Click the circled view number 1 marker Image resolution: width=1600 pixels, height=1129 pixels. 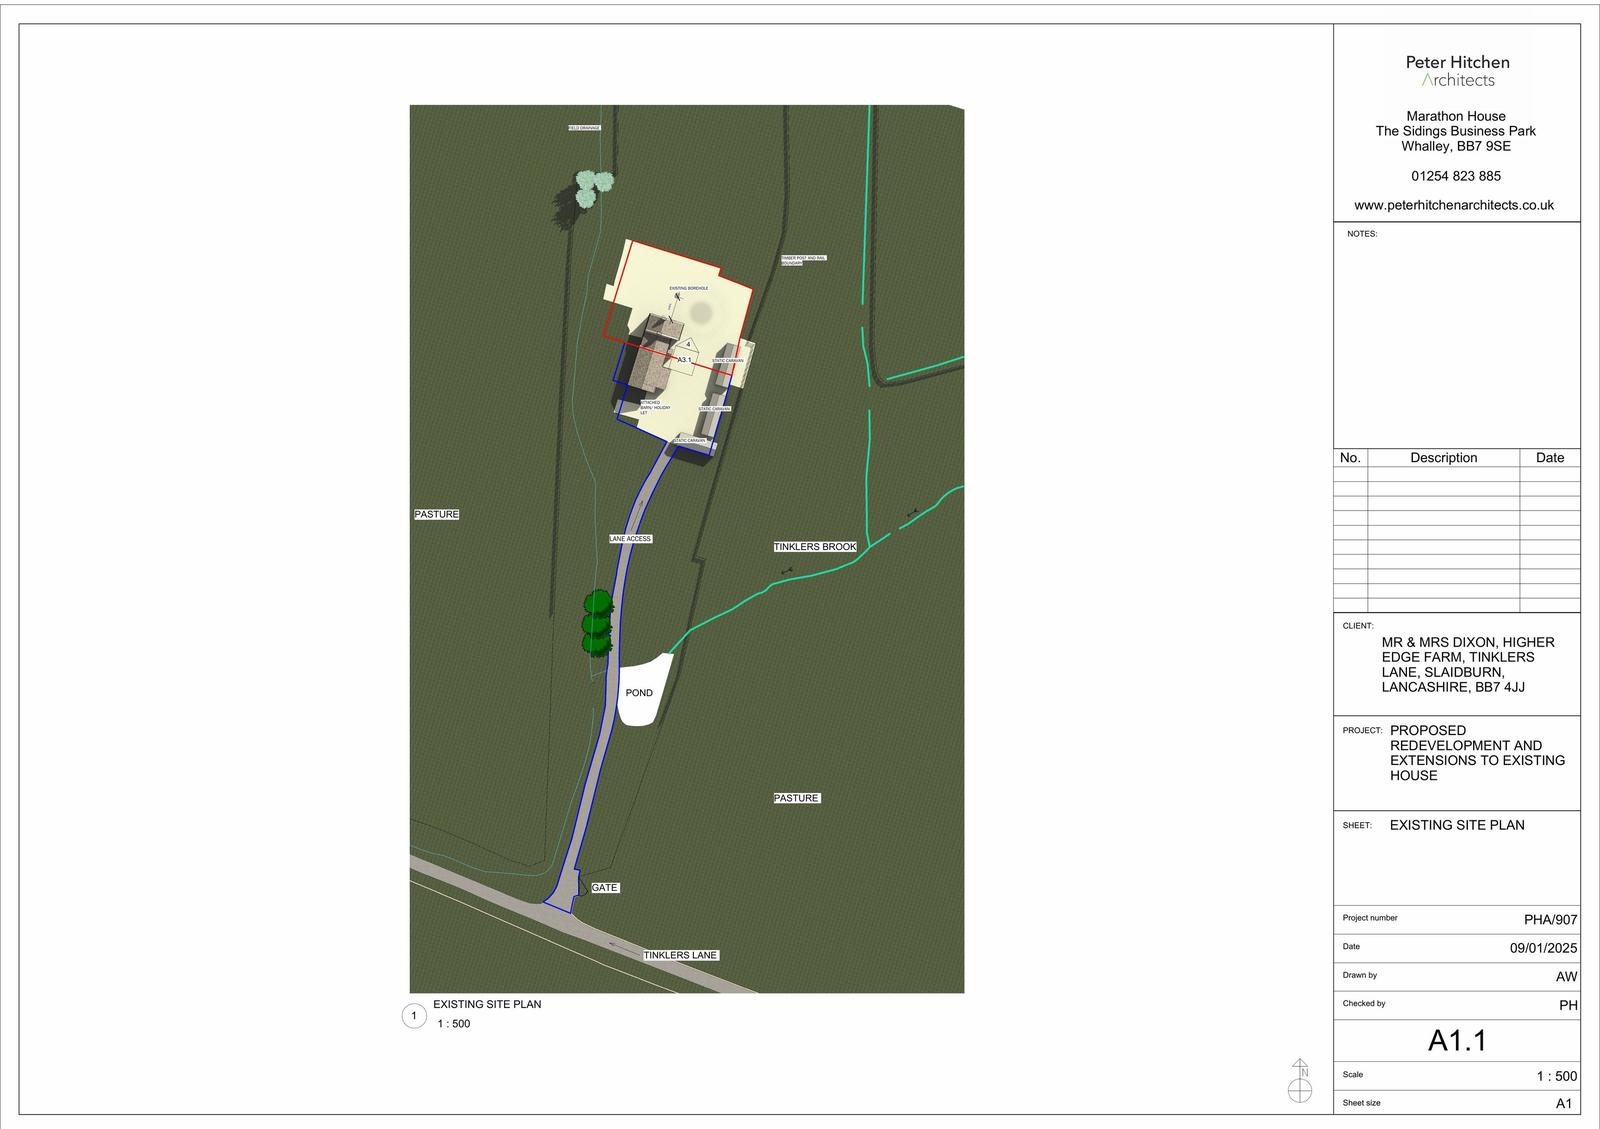click(413, 1017)
